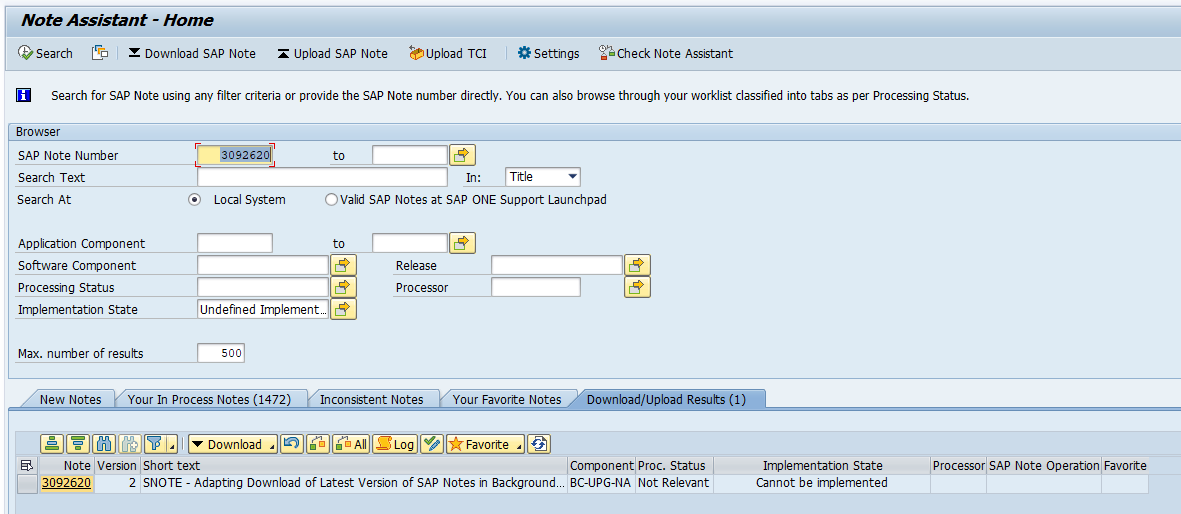Image resolution: width=1181 pixels, height=514 pixels.
Task: Click 'BC-UPG-NA' component cell
Action: pos(601,483)
